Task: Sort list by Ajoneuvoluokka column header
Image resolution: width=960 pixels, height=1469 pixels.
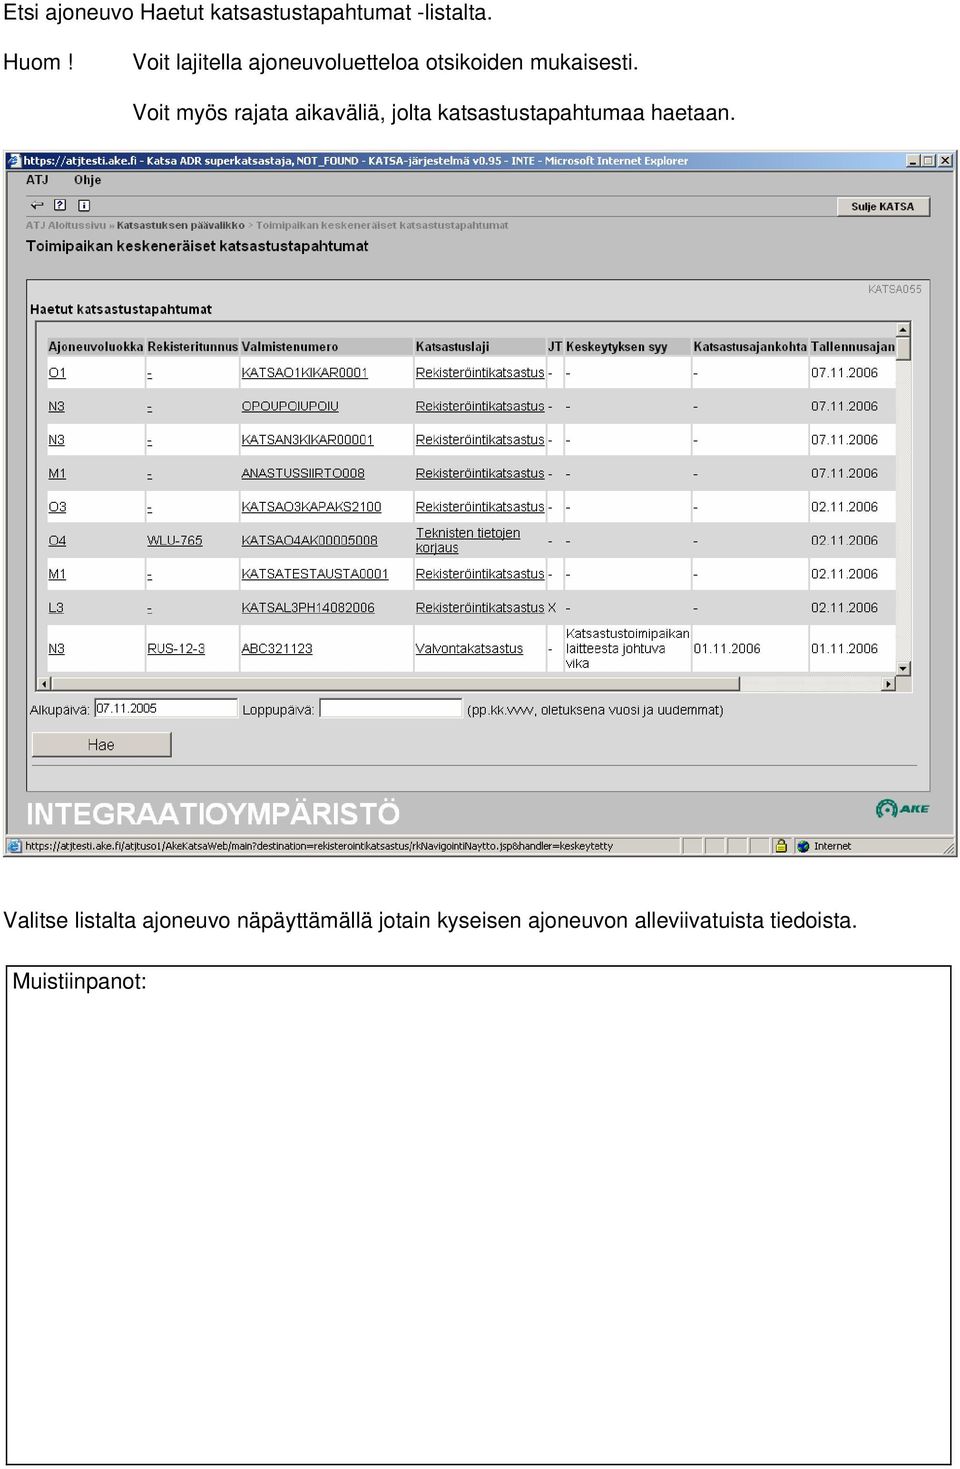Action: (96, 347)
